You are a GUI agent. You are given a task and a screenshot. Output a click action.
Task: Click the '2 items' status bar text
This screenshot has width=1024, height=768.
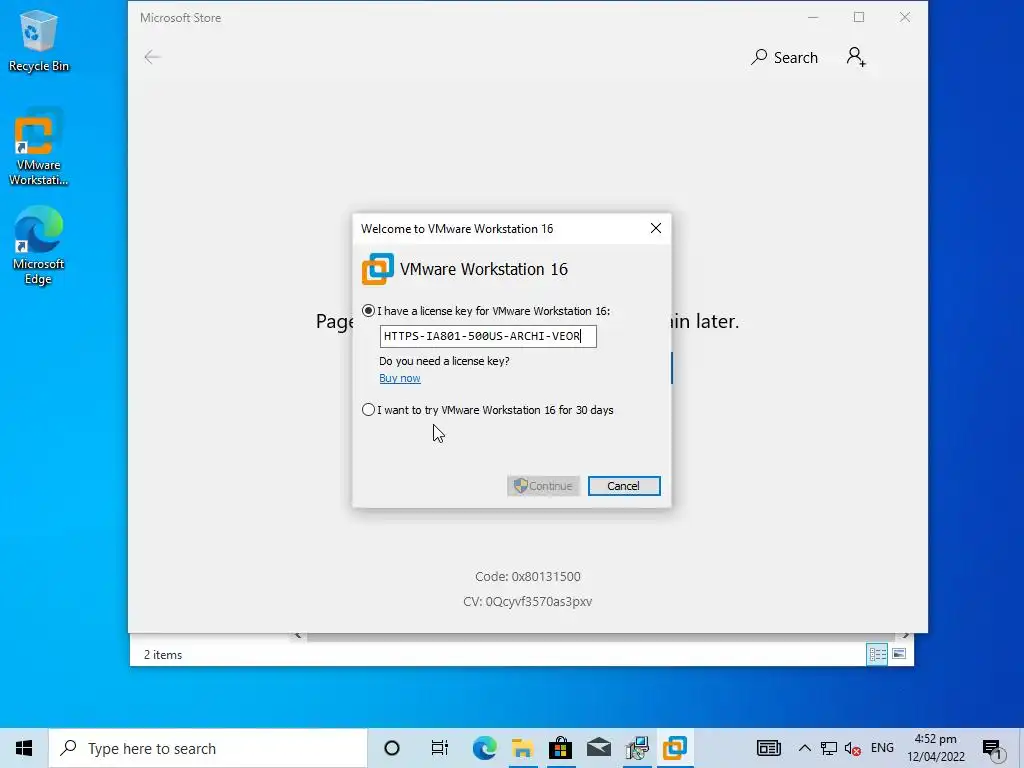click(x=163, y=654)
